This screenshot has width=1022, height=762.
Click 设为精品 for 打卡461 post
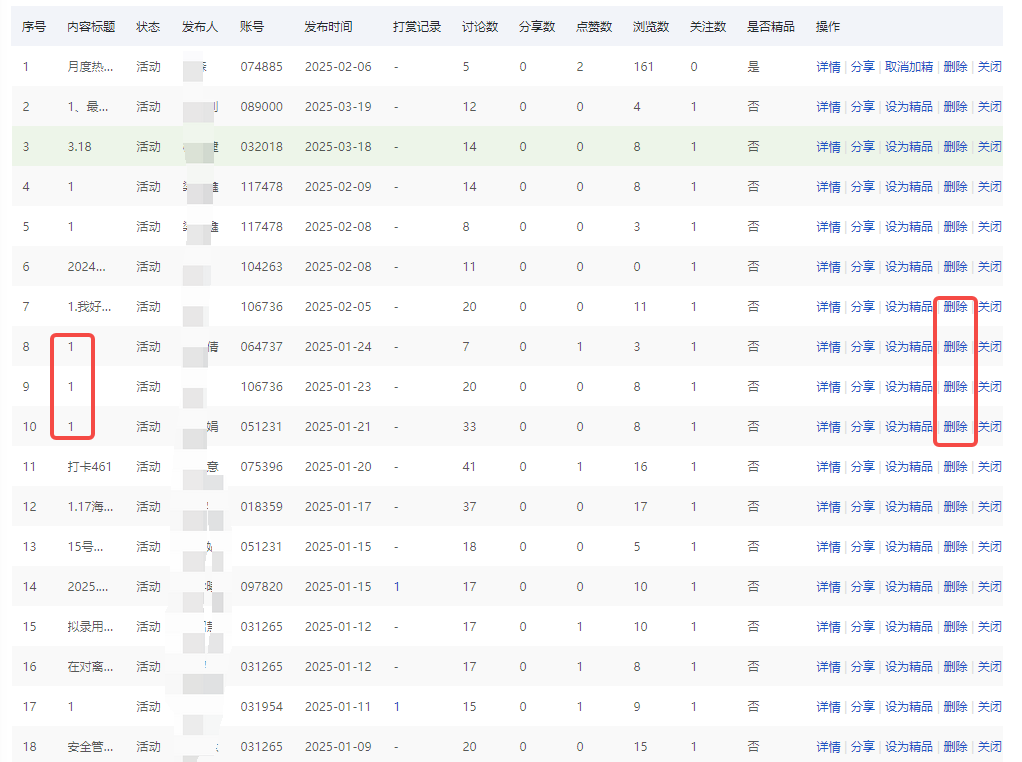point(908,467)
